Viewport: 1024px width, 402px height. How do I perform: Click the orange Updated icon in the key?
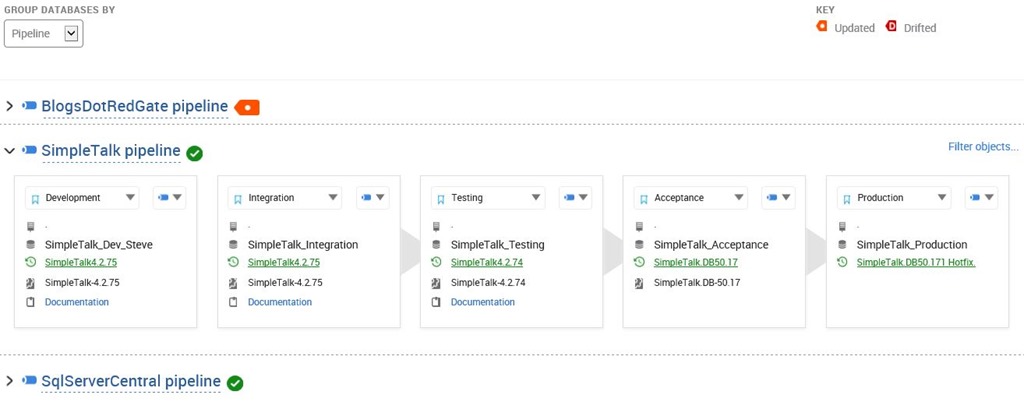822,27
